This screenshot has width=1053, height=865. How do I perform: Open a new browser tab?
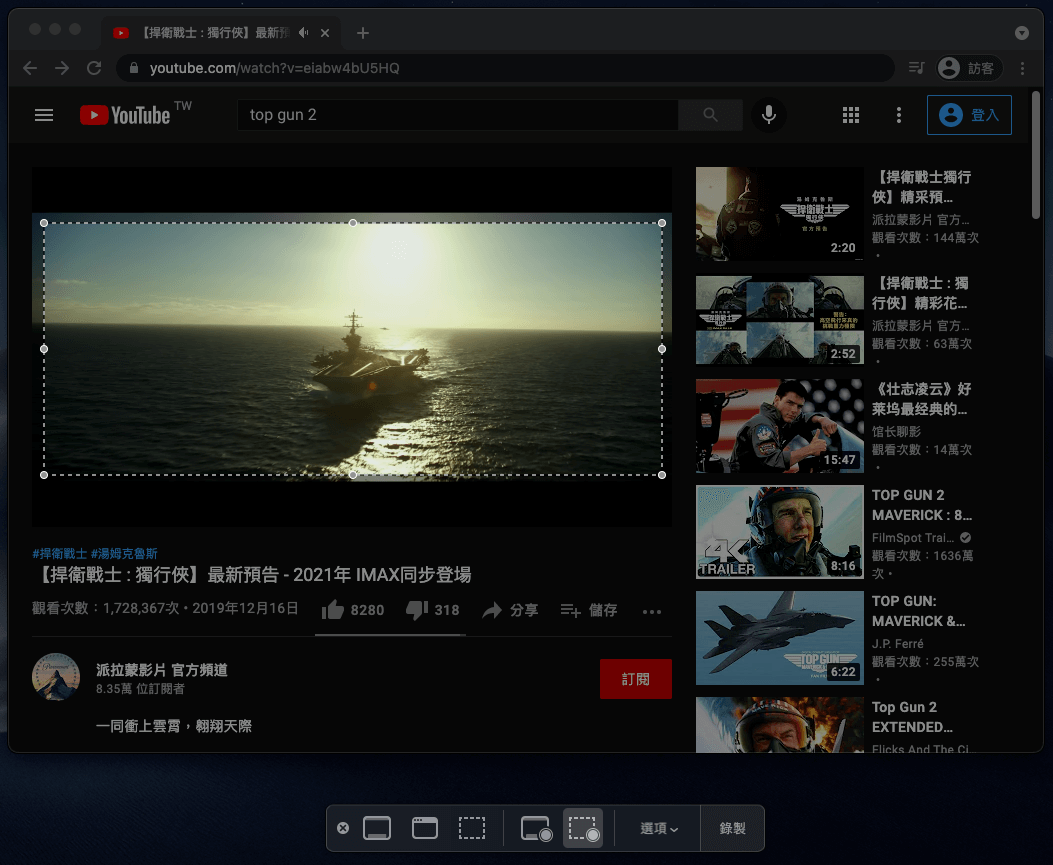pyautogui.click(x=363, y=32)
